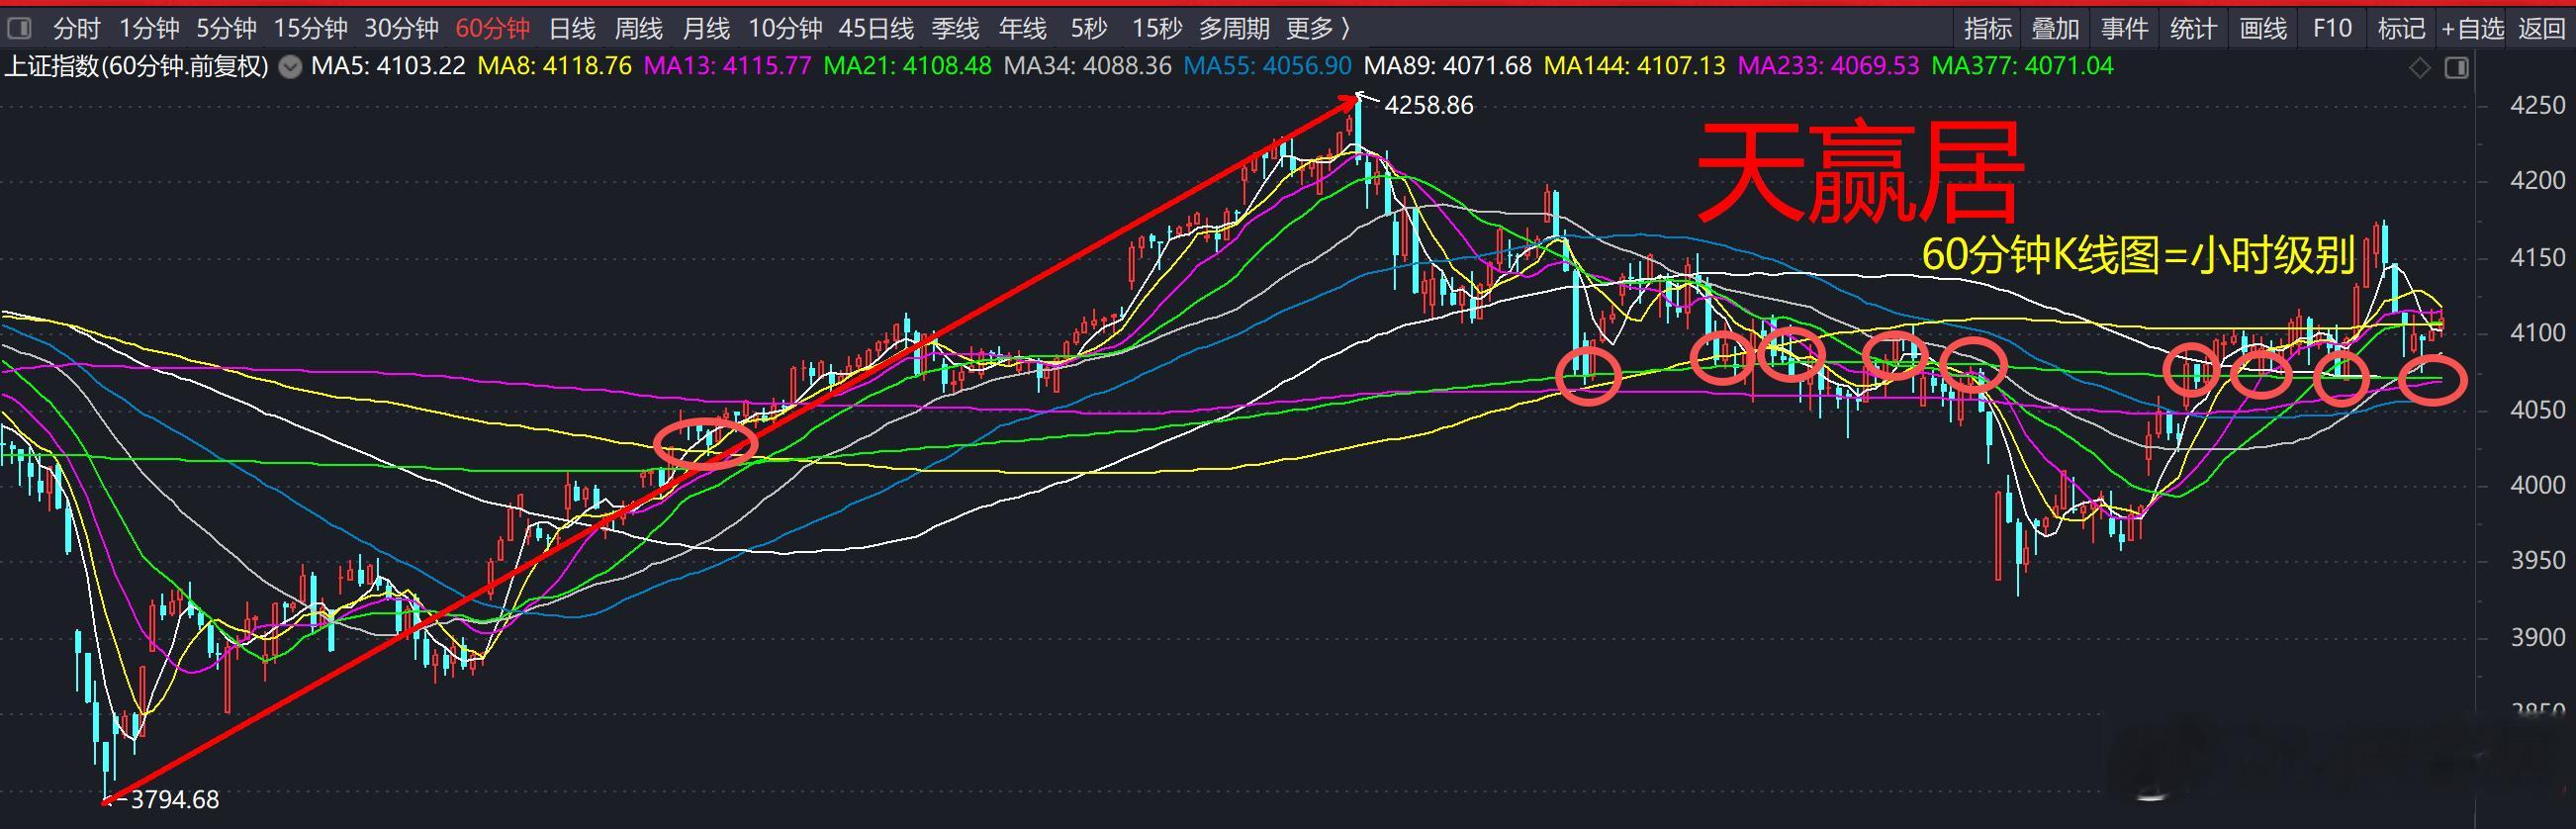Toggle the right side panel icon beside the diamond
This screenshot has width=2576, height=829.
[x=2456, y=68]
